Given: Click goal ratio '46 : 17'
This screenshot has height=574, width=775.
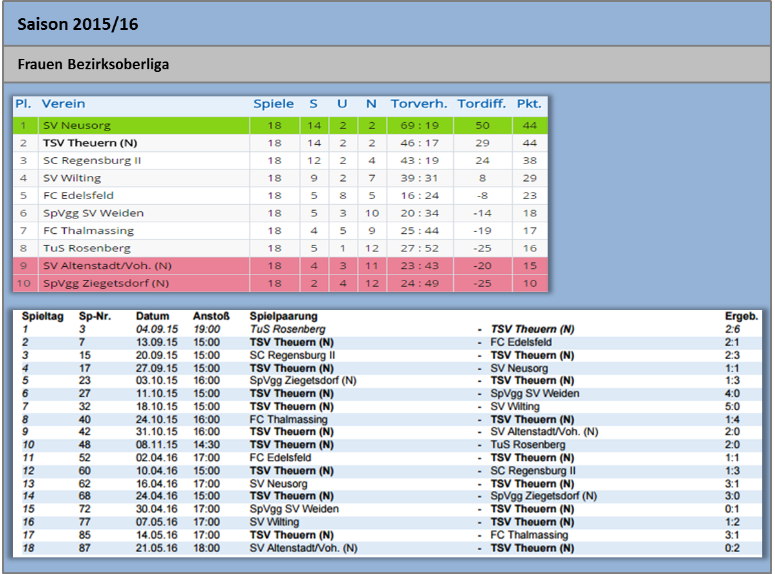Looking at the screenshot, I should [x=420, y=143].
